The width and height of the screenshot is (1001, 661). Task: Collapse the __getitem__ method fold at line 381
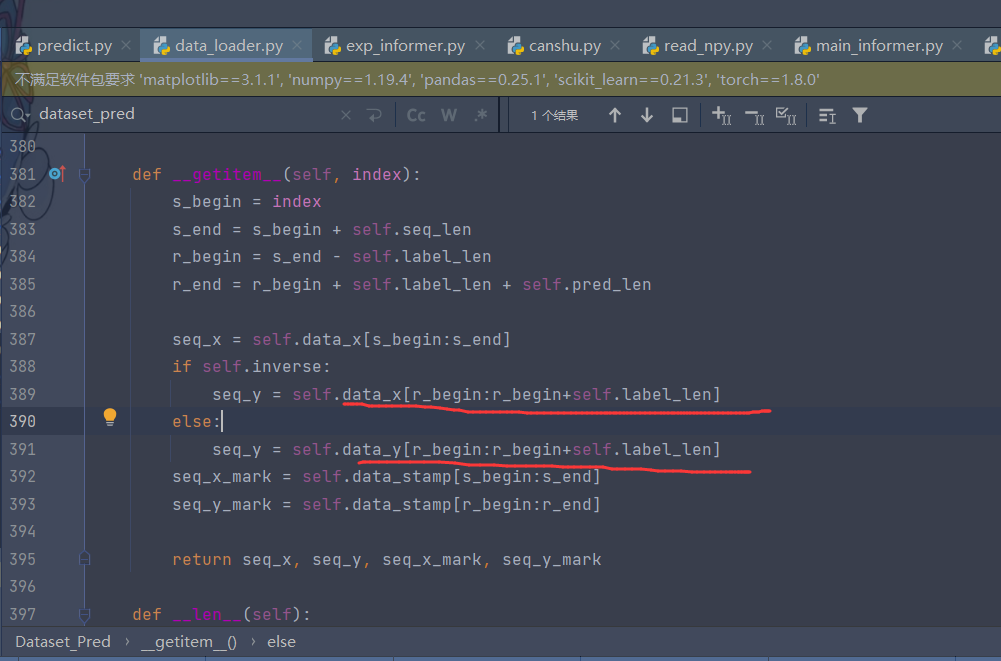(84, 173)
